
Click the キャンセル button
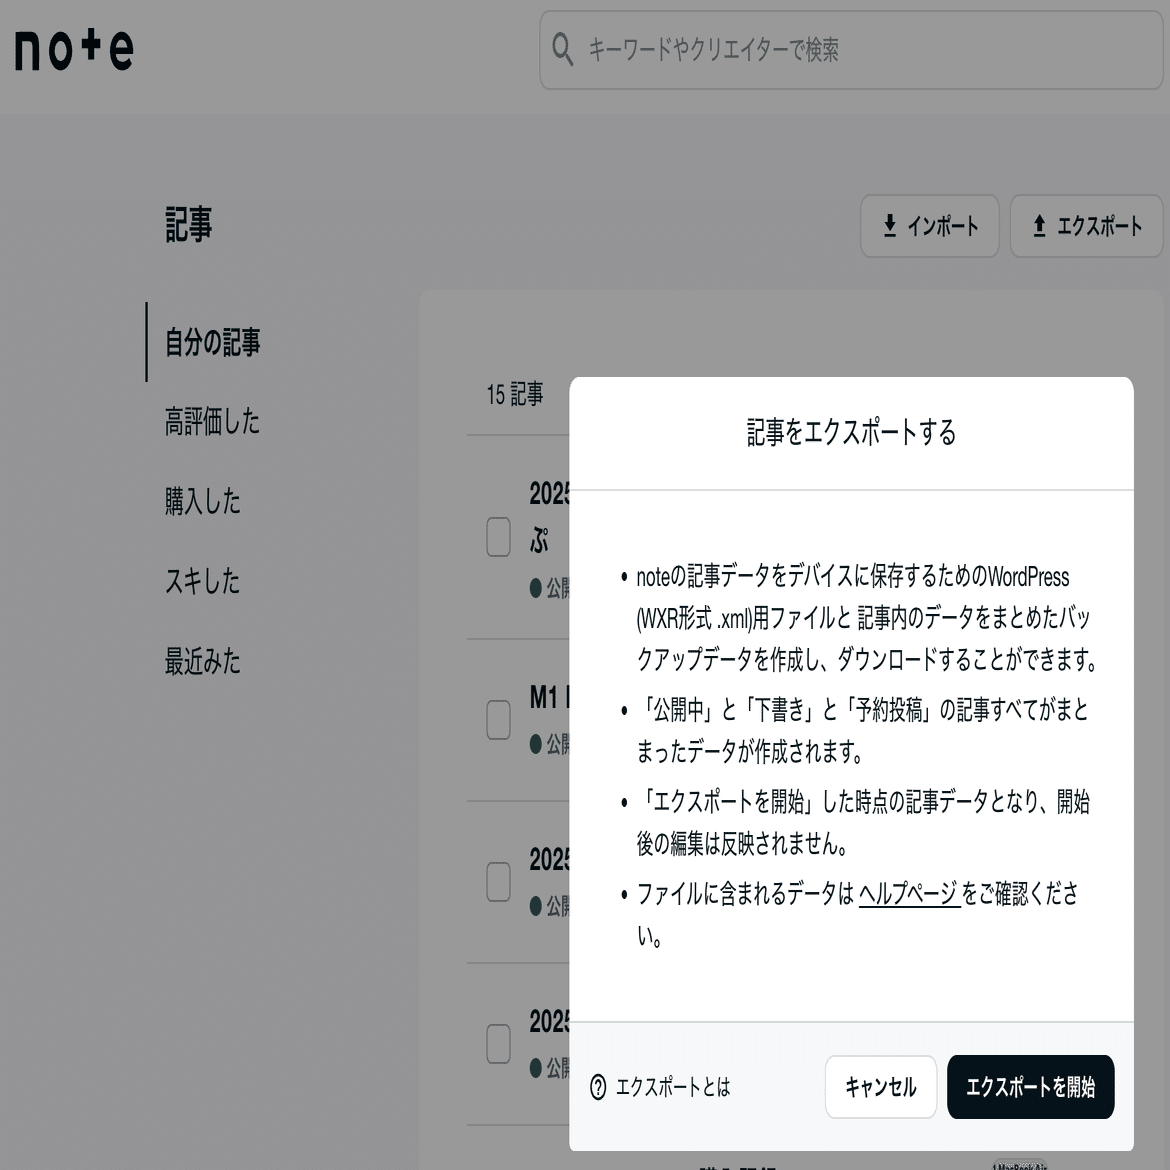tap(881, 1087)
